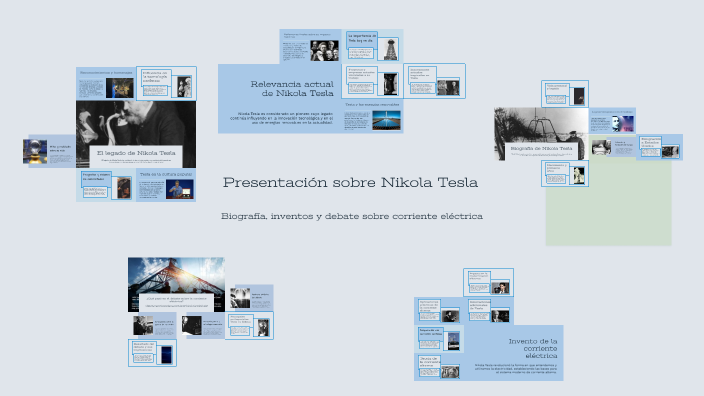Open the middle debate slide with the dark photo
This screenshot has width=704, height=396.
203,326
